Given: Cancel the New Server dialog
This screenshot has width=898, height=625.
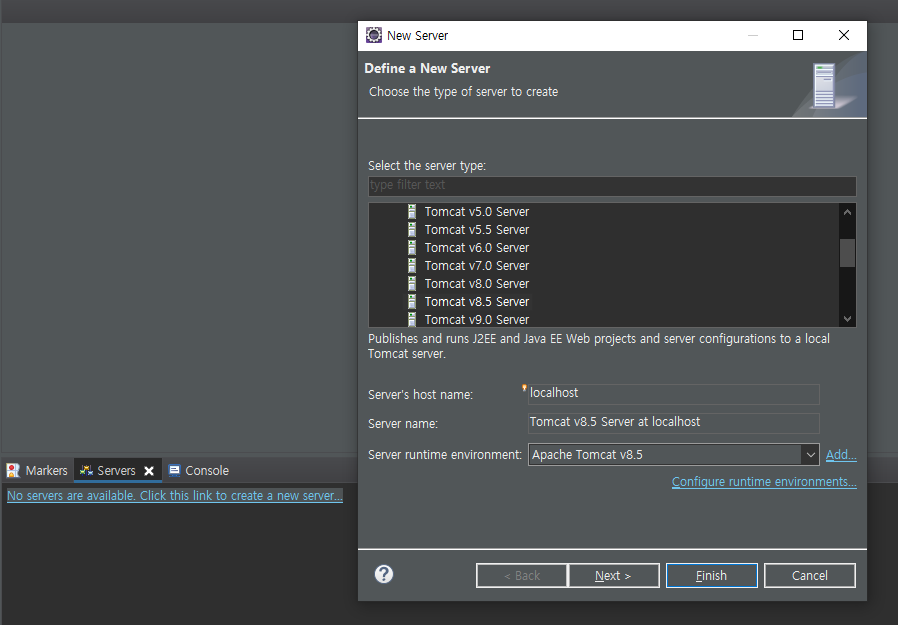Looking at the screenshot, I should pyautogui.click(x=809, y=575).
